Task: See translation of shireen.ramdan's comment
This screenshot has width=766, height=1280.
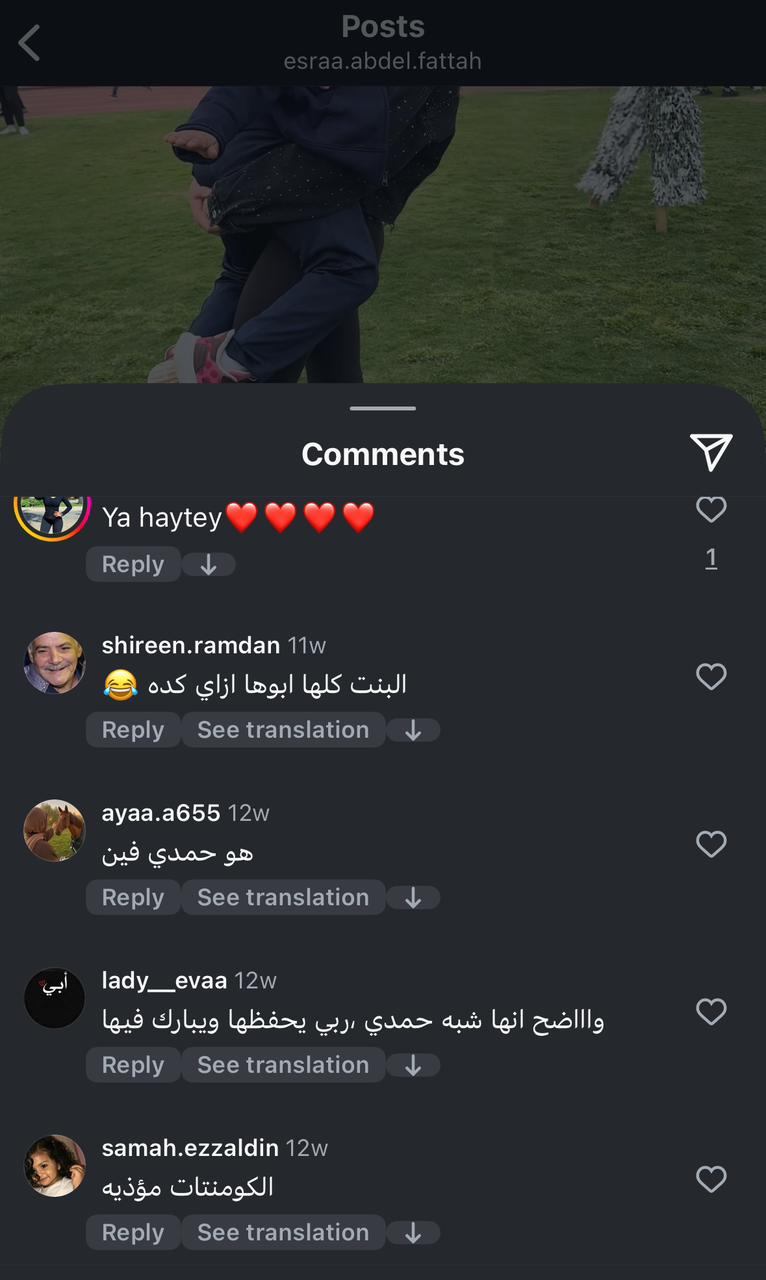Action: pyautogui.click(x=283, y=730)
